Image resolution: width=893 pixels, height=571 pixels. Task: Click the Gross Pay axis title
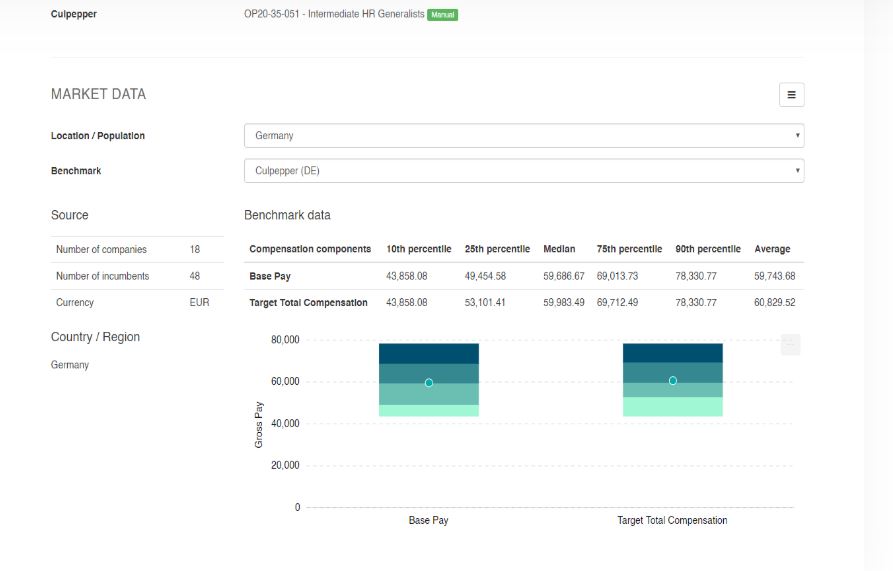[259, 424]
